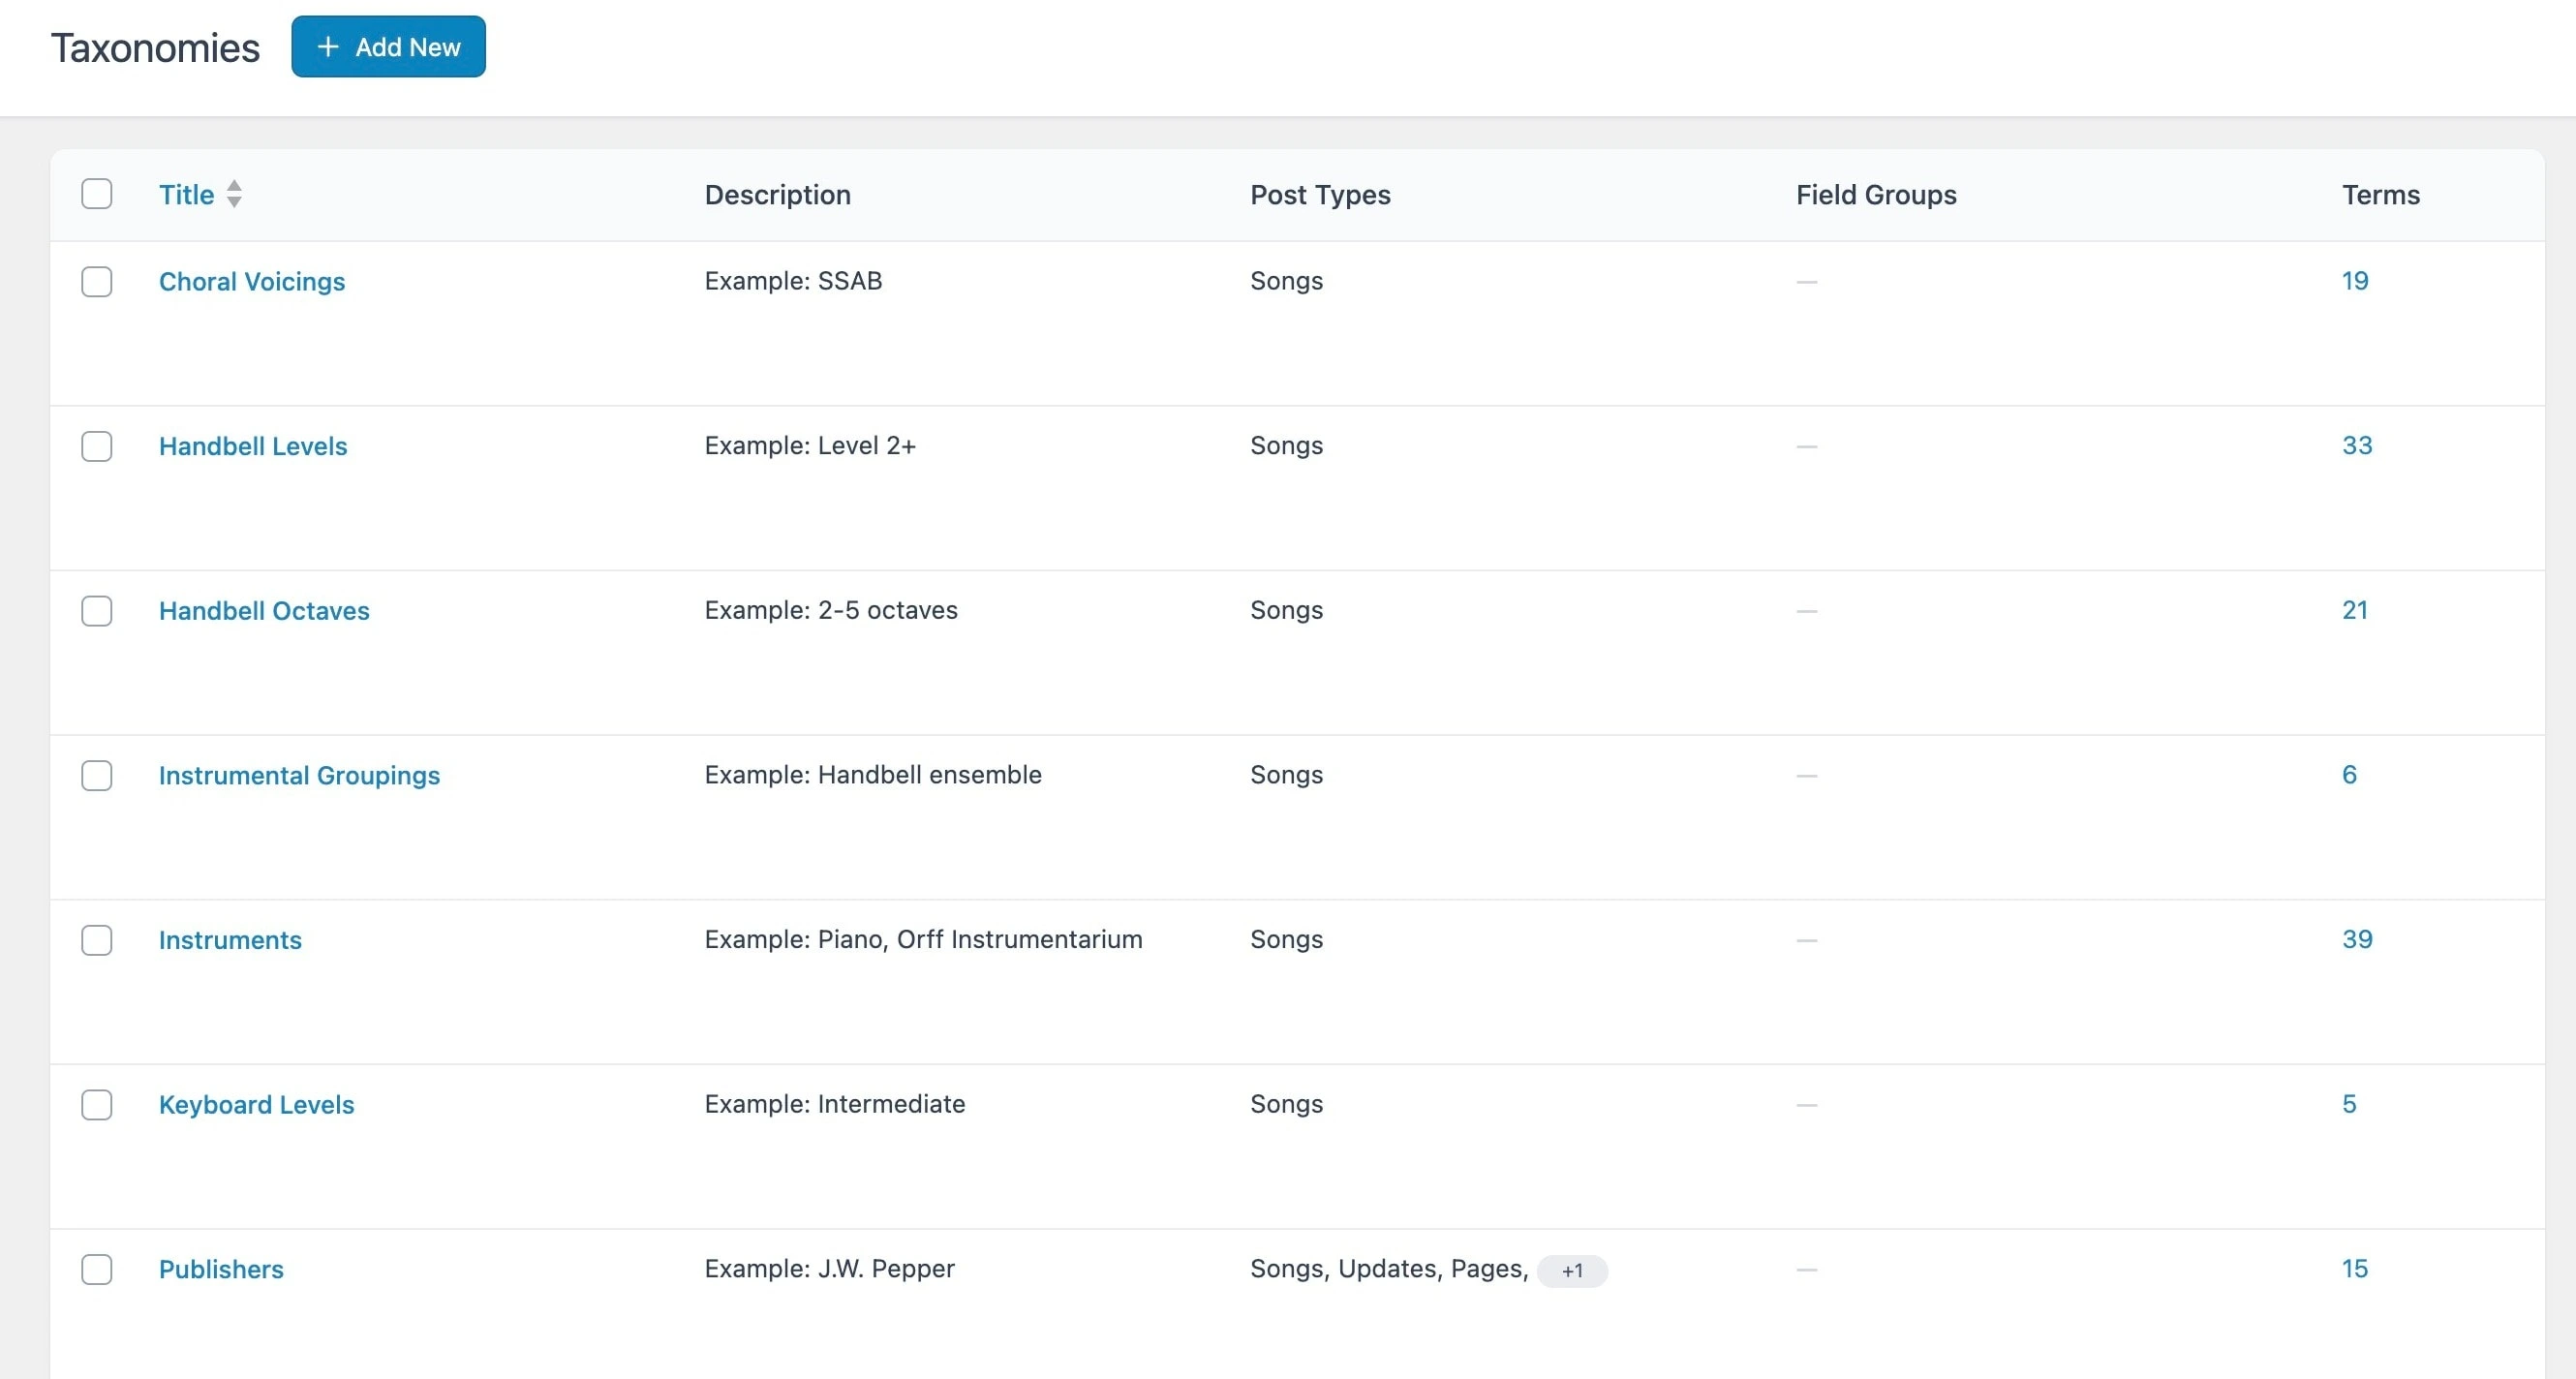This screenshot has height=1379, width=2576.
Task: Click the Add New taxonomy button
Action: (x=386, y=46)
